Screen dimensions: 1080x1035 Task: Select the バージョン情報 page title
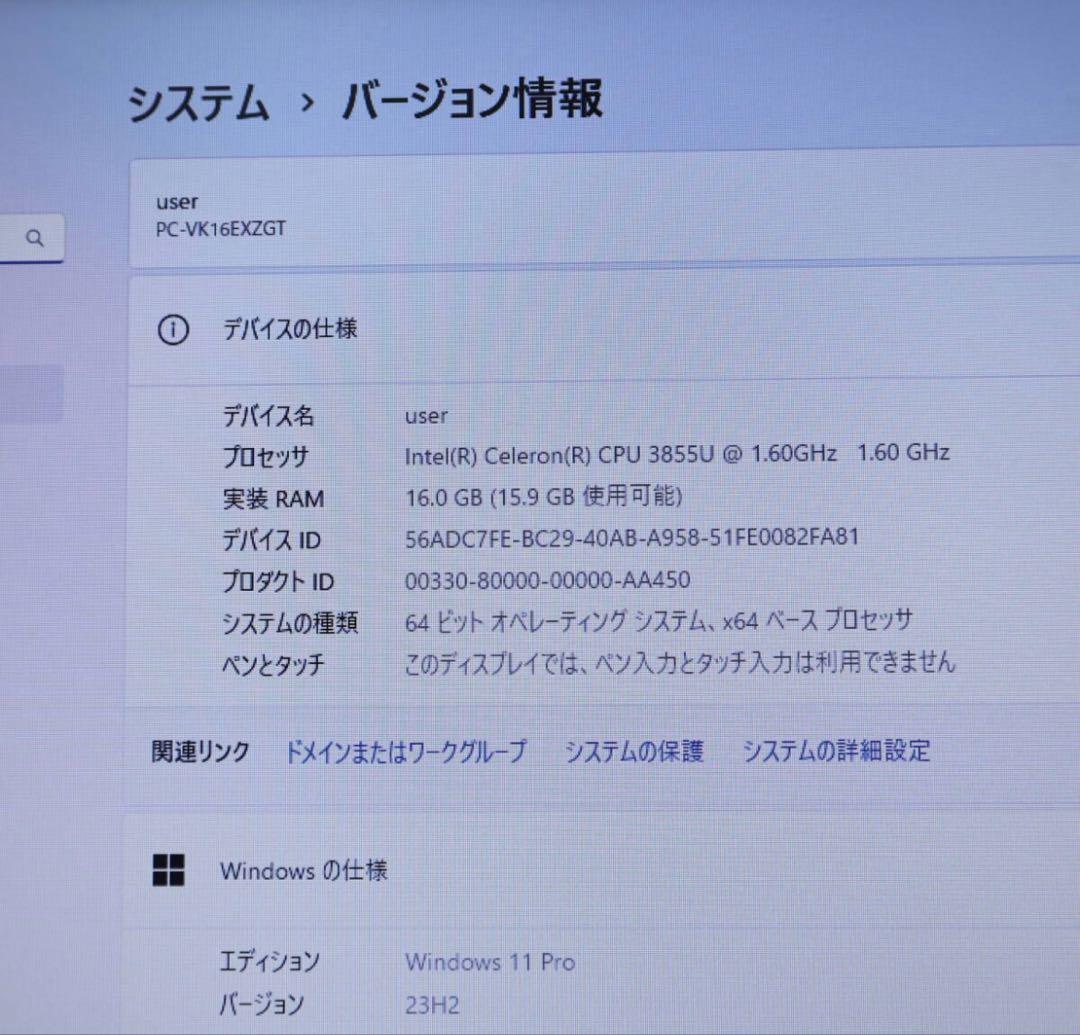click(472, 100)
